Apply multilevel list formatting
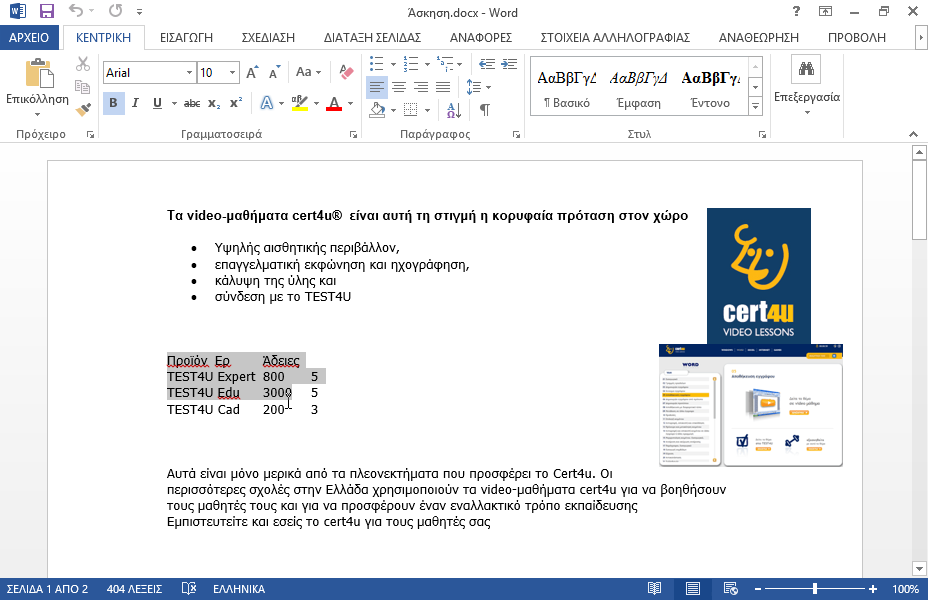The width and height of the screenshot is (928, 600). click(445, 64)
